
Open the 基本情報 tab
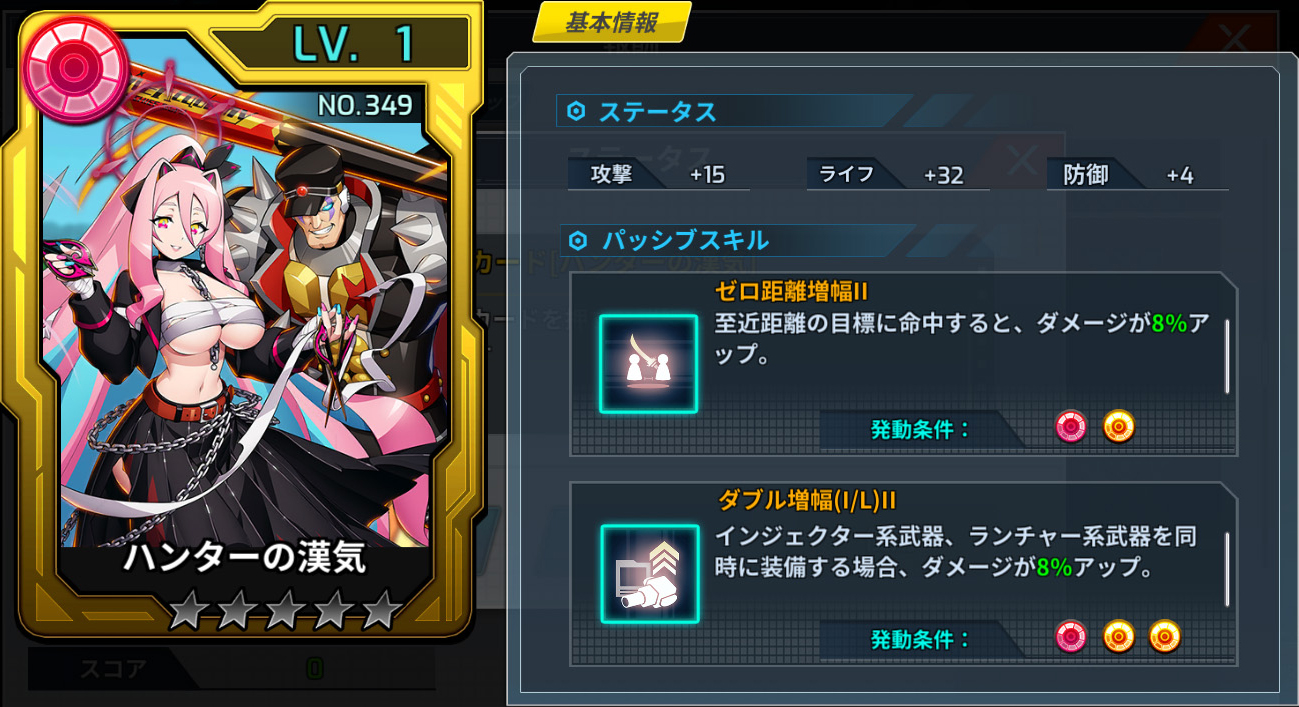coord(611,22)
